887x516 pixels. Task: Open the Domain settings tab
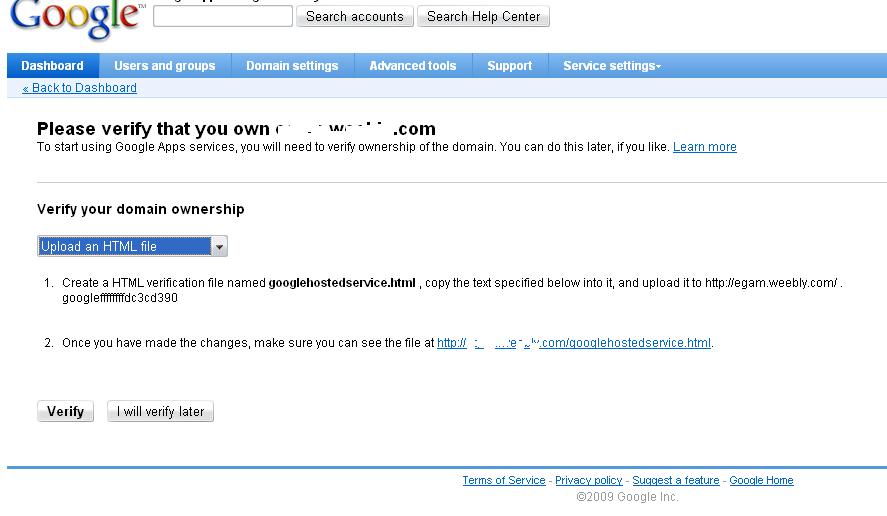point(292,66)
